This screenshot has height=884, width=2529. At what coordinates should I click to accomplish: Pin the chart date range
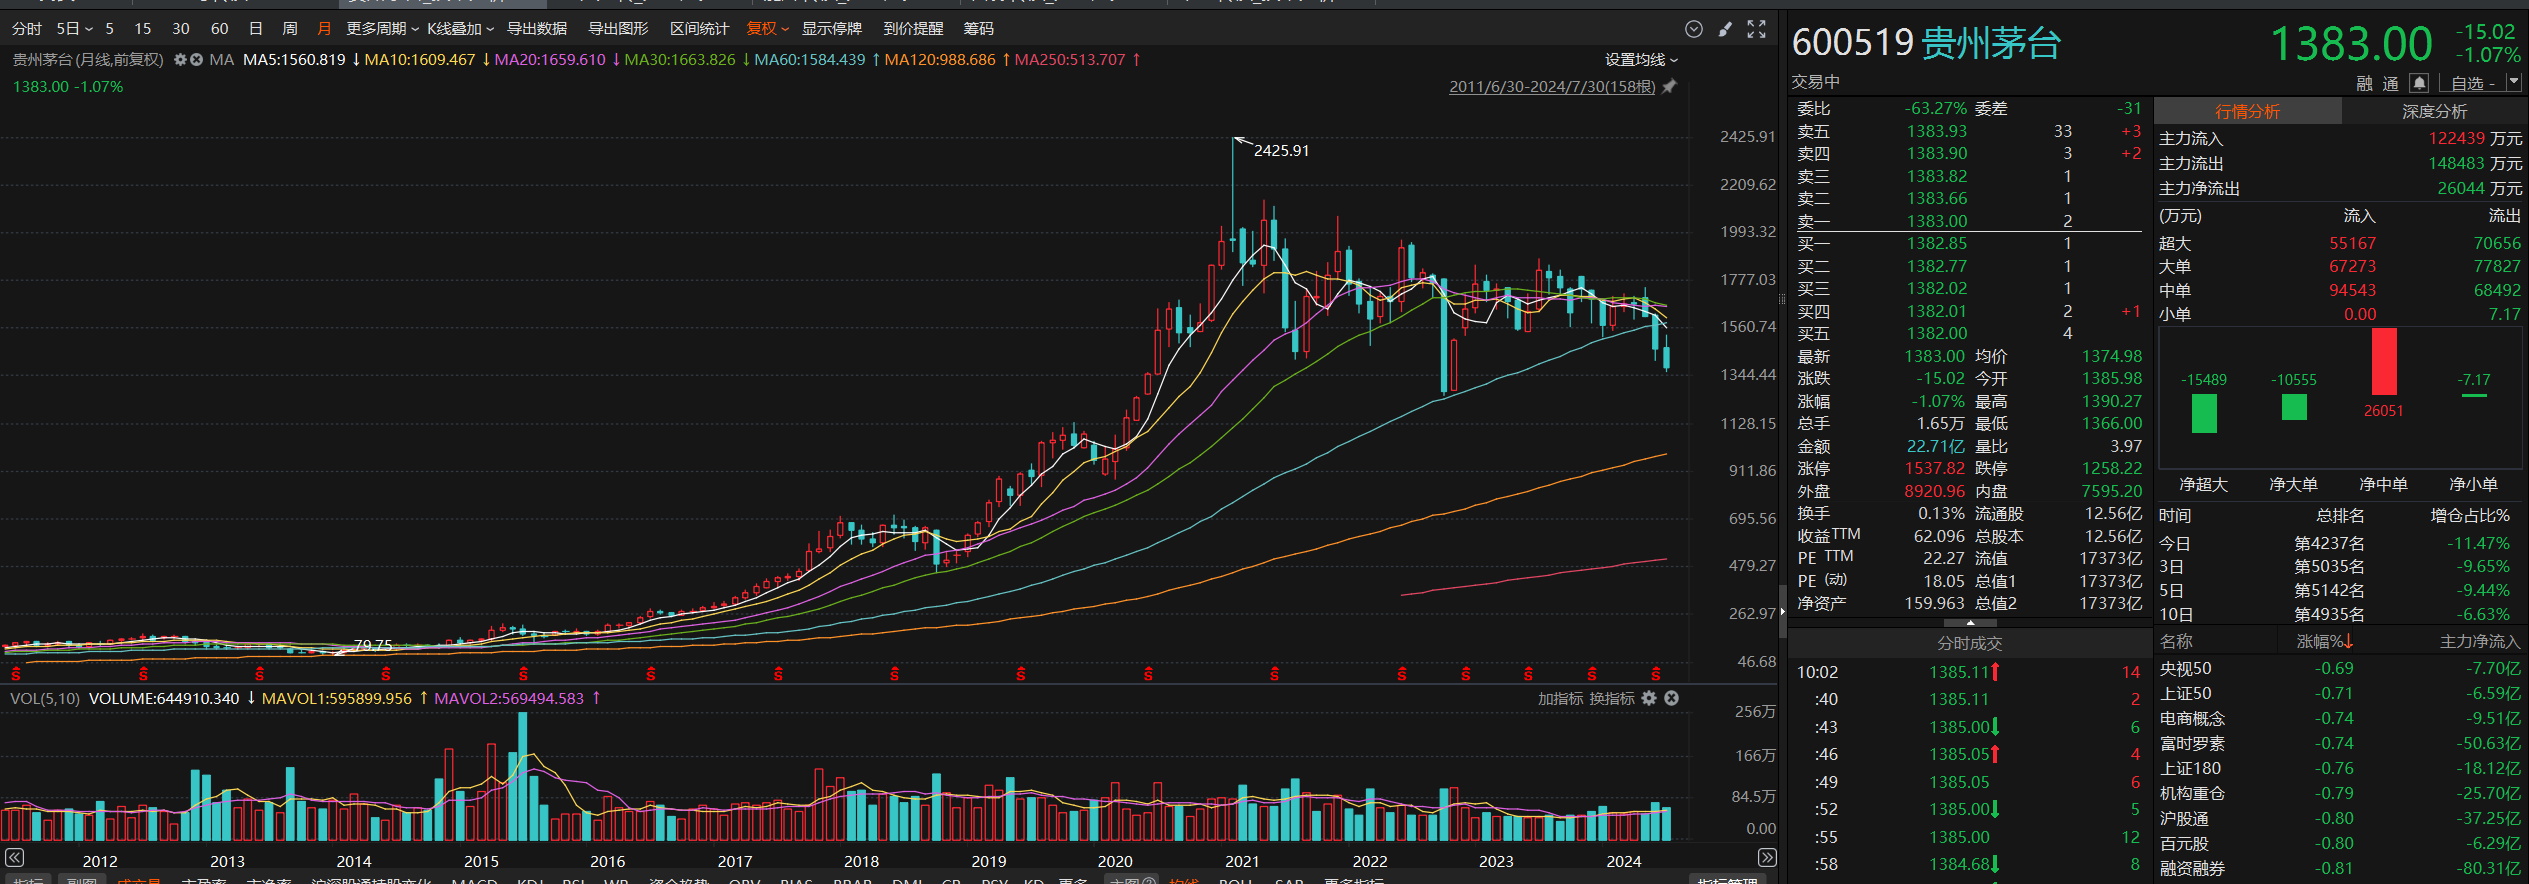point(1669,87)
